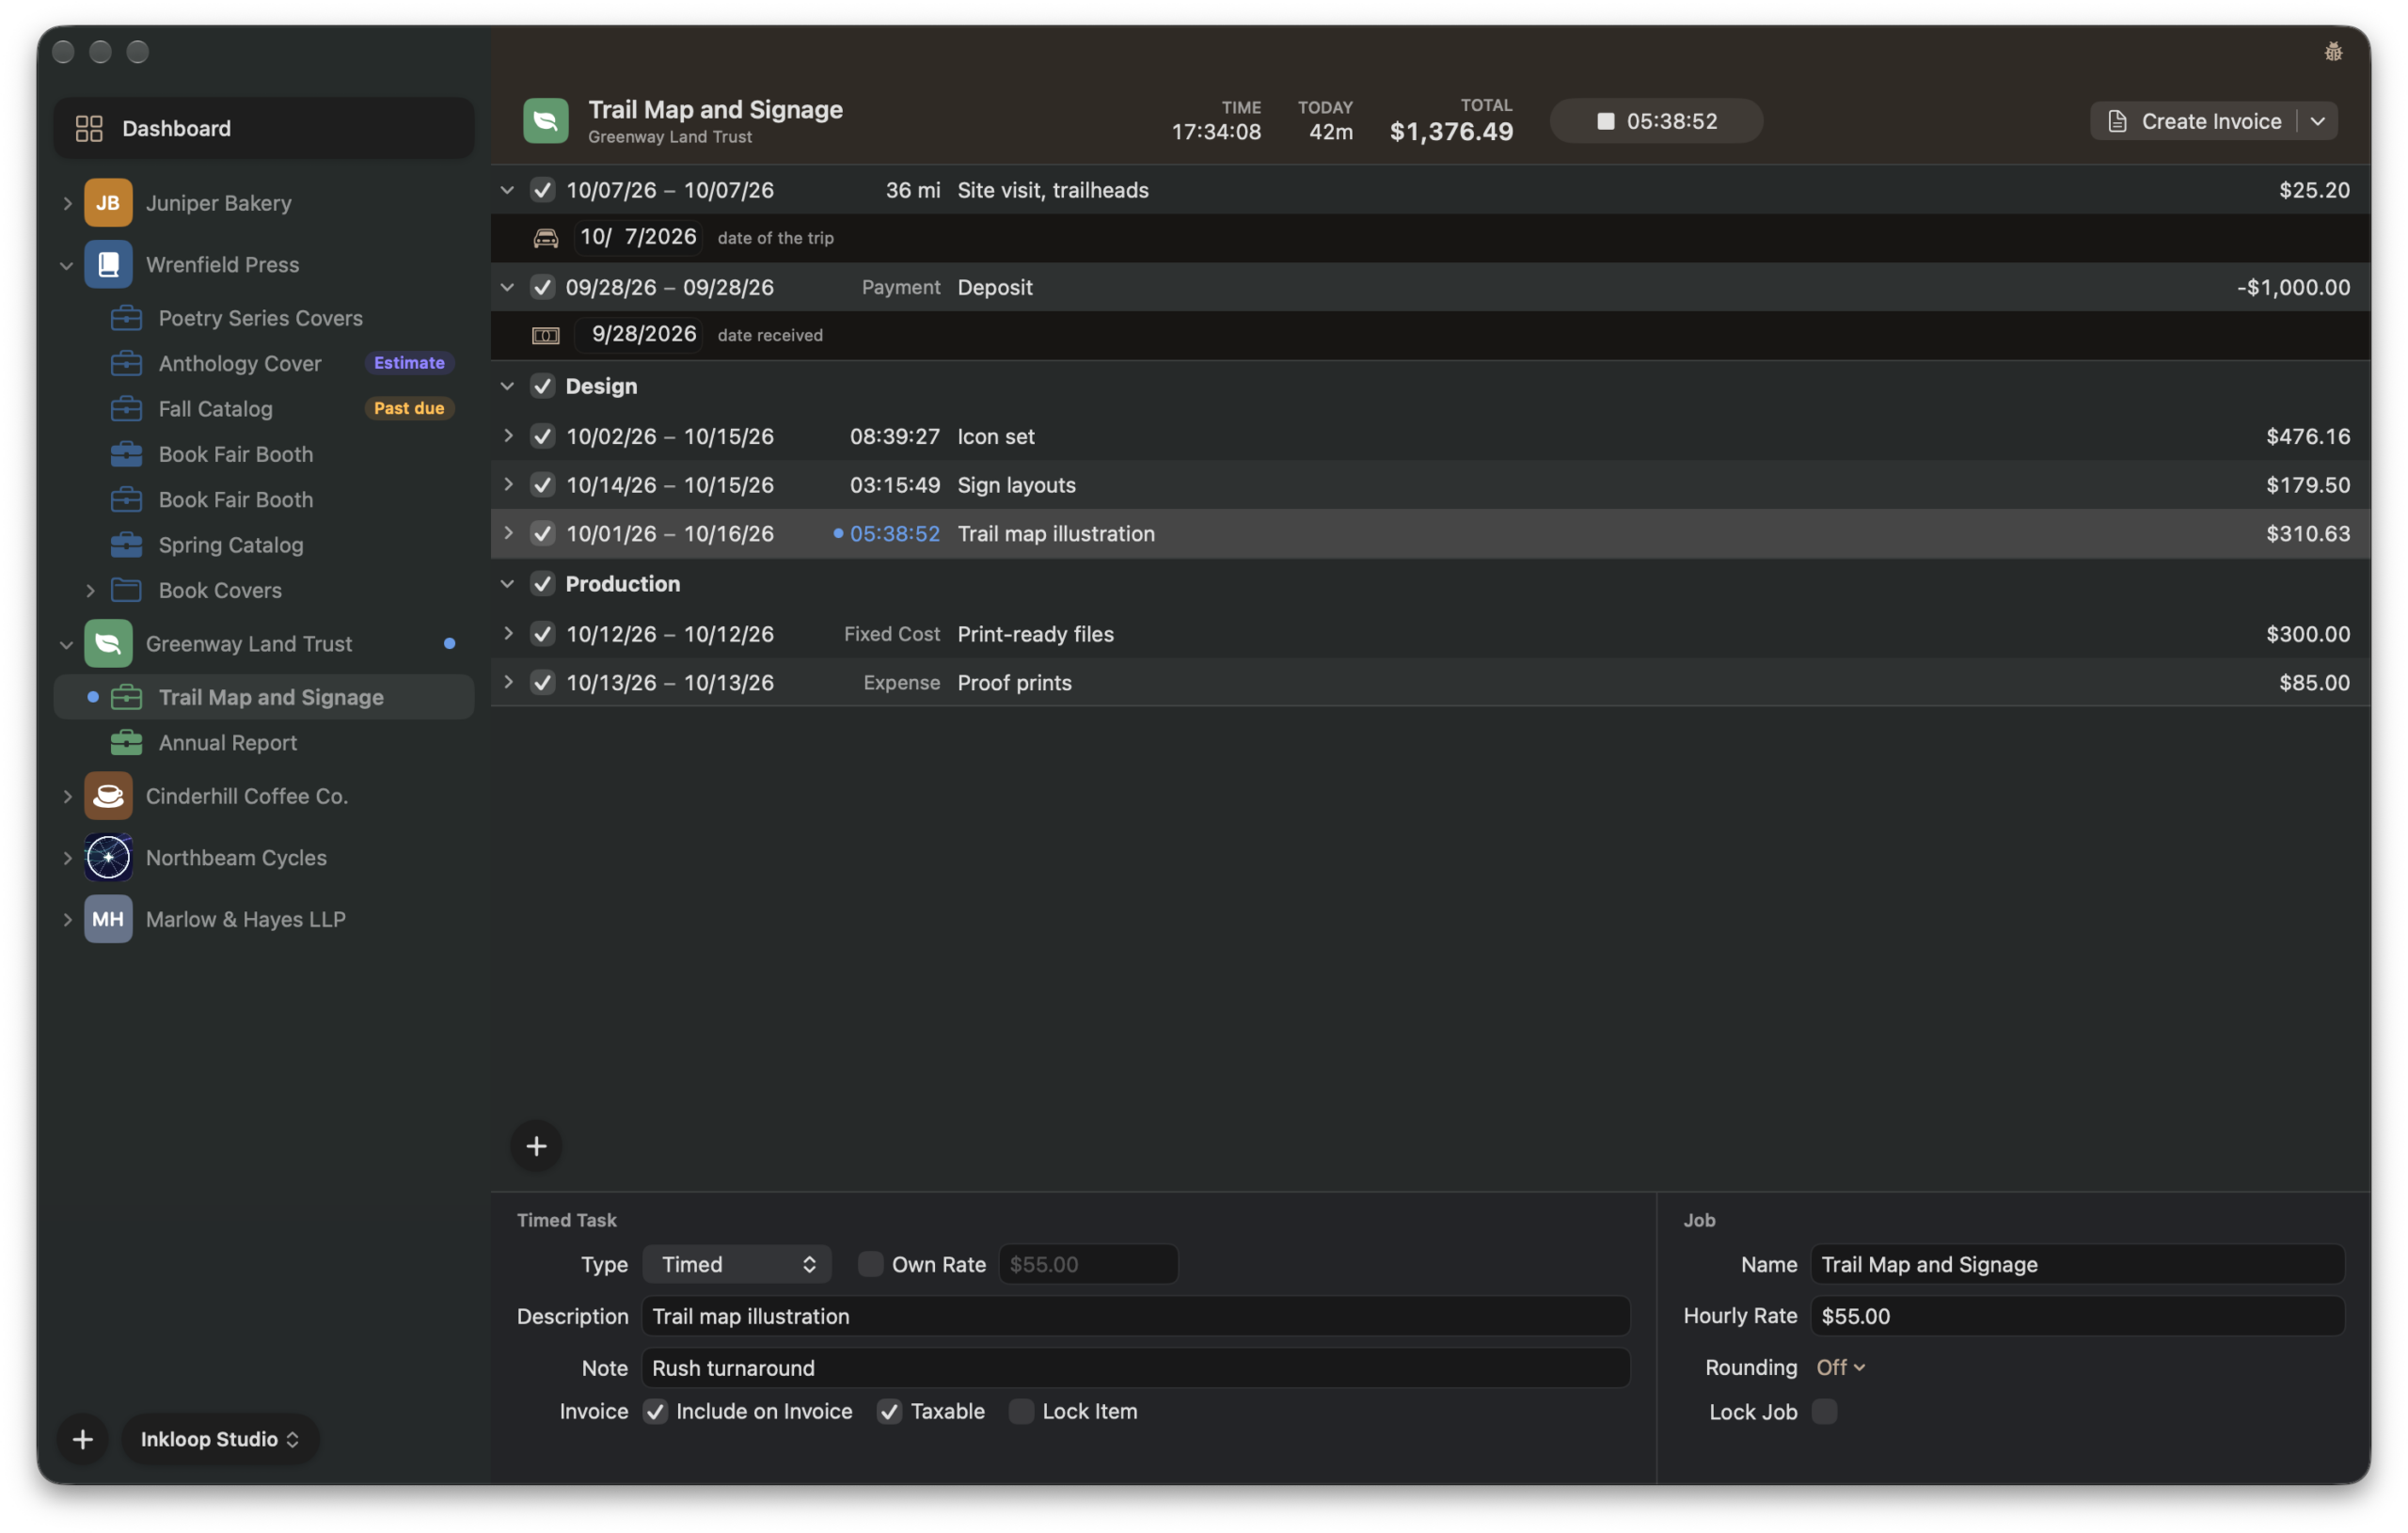2408x1533 pixels.
Task: Open the Create Invoice dropdown arrow
Action: tap(2317, 121)
